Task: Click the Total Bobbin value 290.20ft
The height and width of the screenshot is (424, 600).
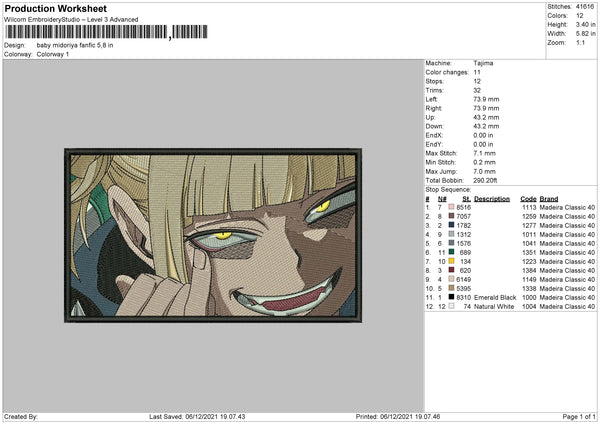Action: [x=485, y=180]
